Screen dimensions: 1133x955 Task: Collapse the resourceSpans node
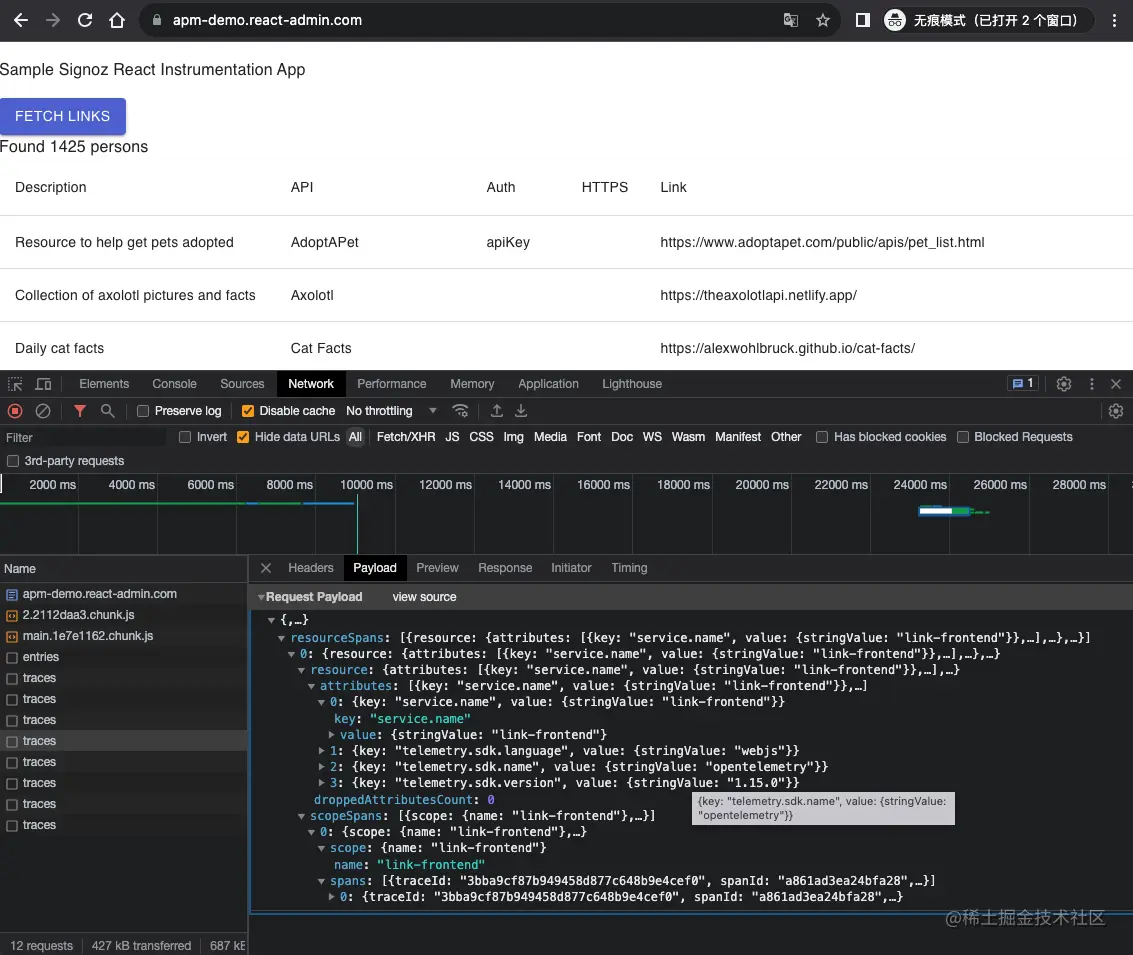(x=282, y=639)
